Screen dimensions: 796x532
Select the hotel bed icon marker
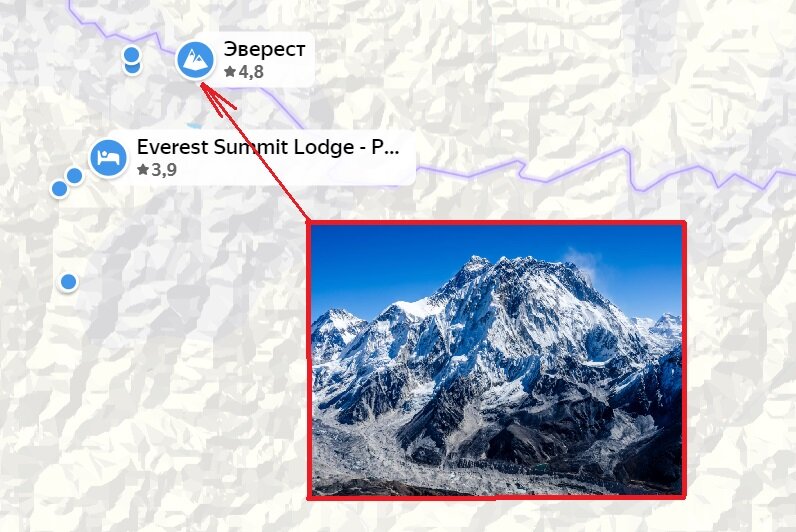click(x=108, y=158)
